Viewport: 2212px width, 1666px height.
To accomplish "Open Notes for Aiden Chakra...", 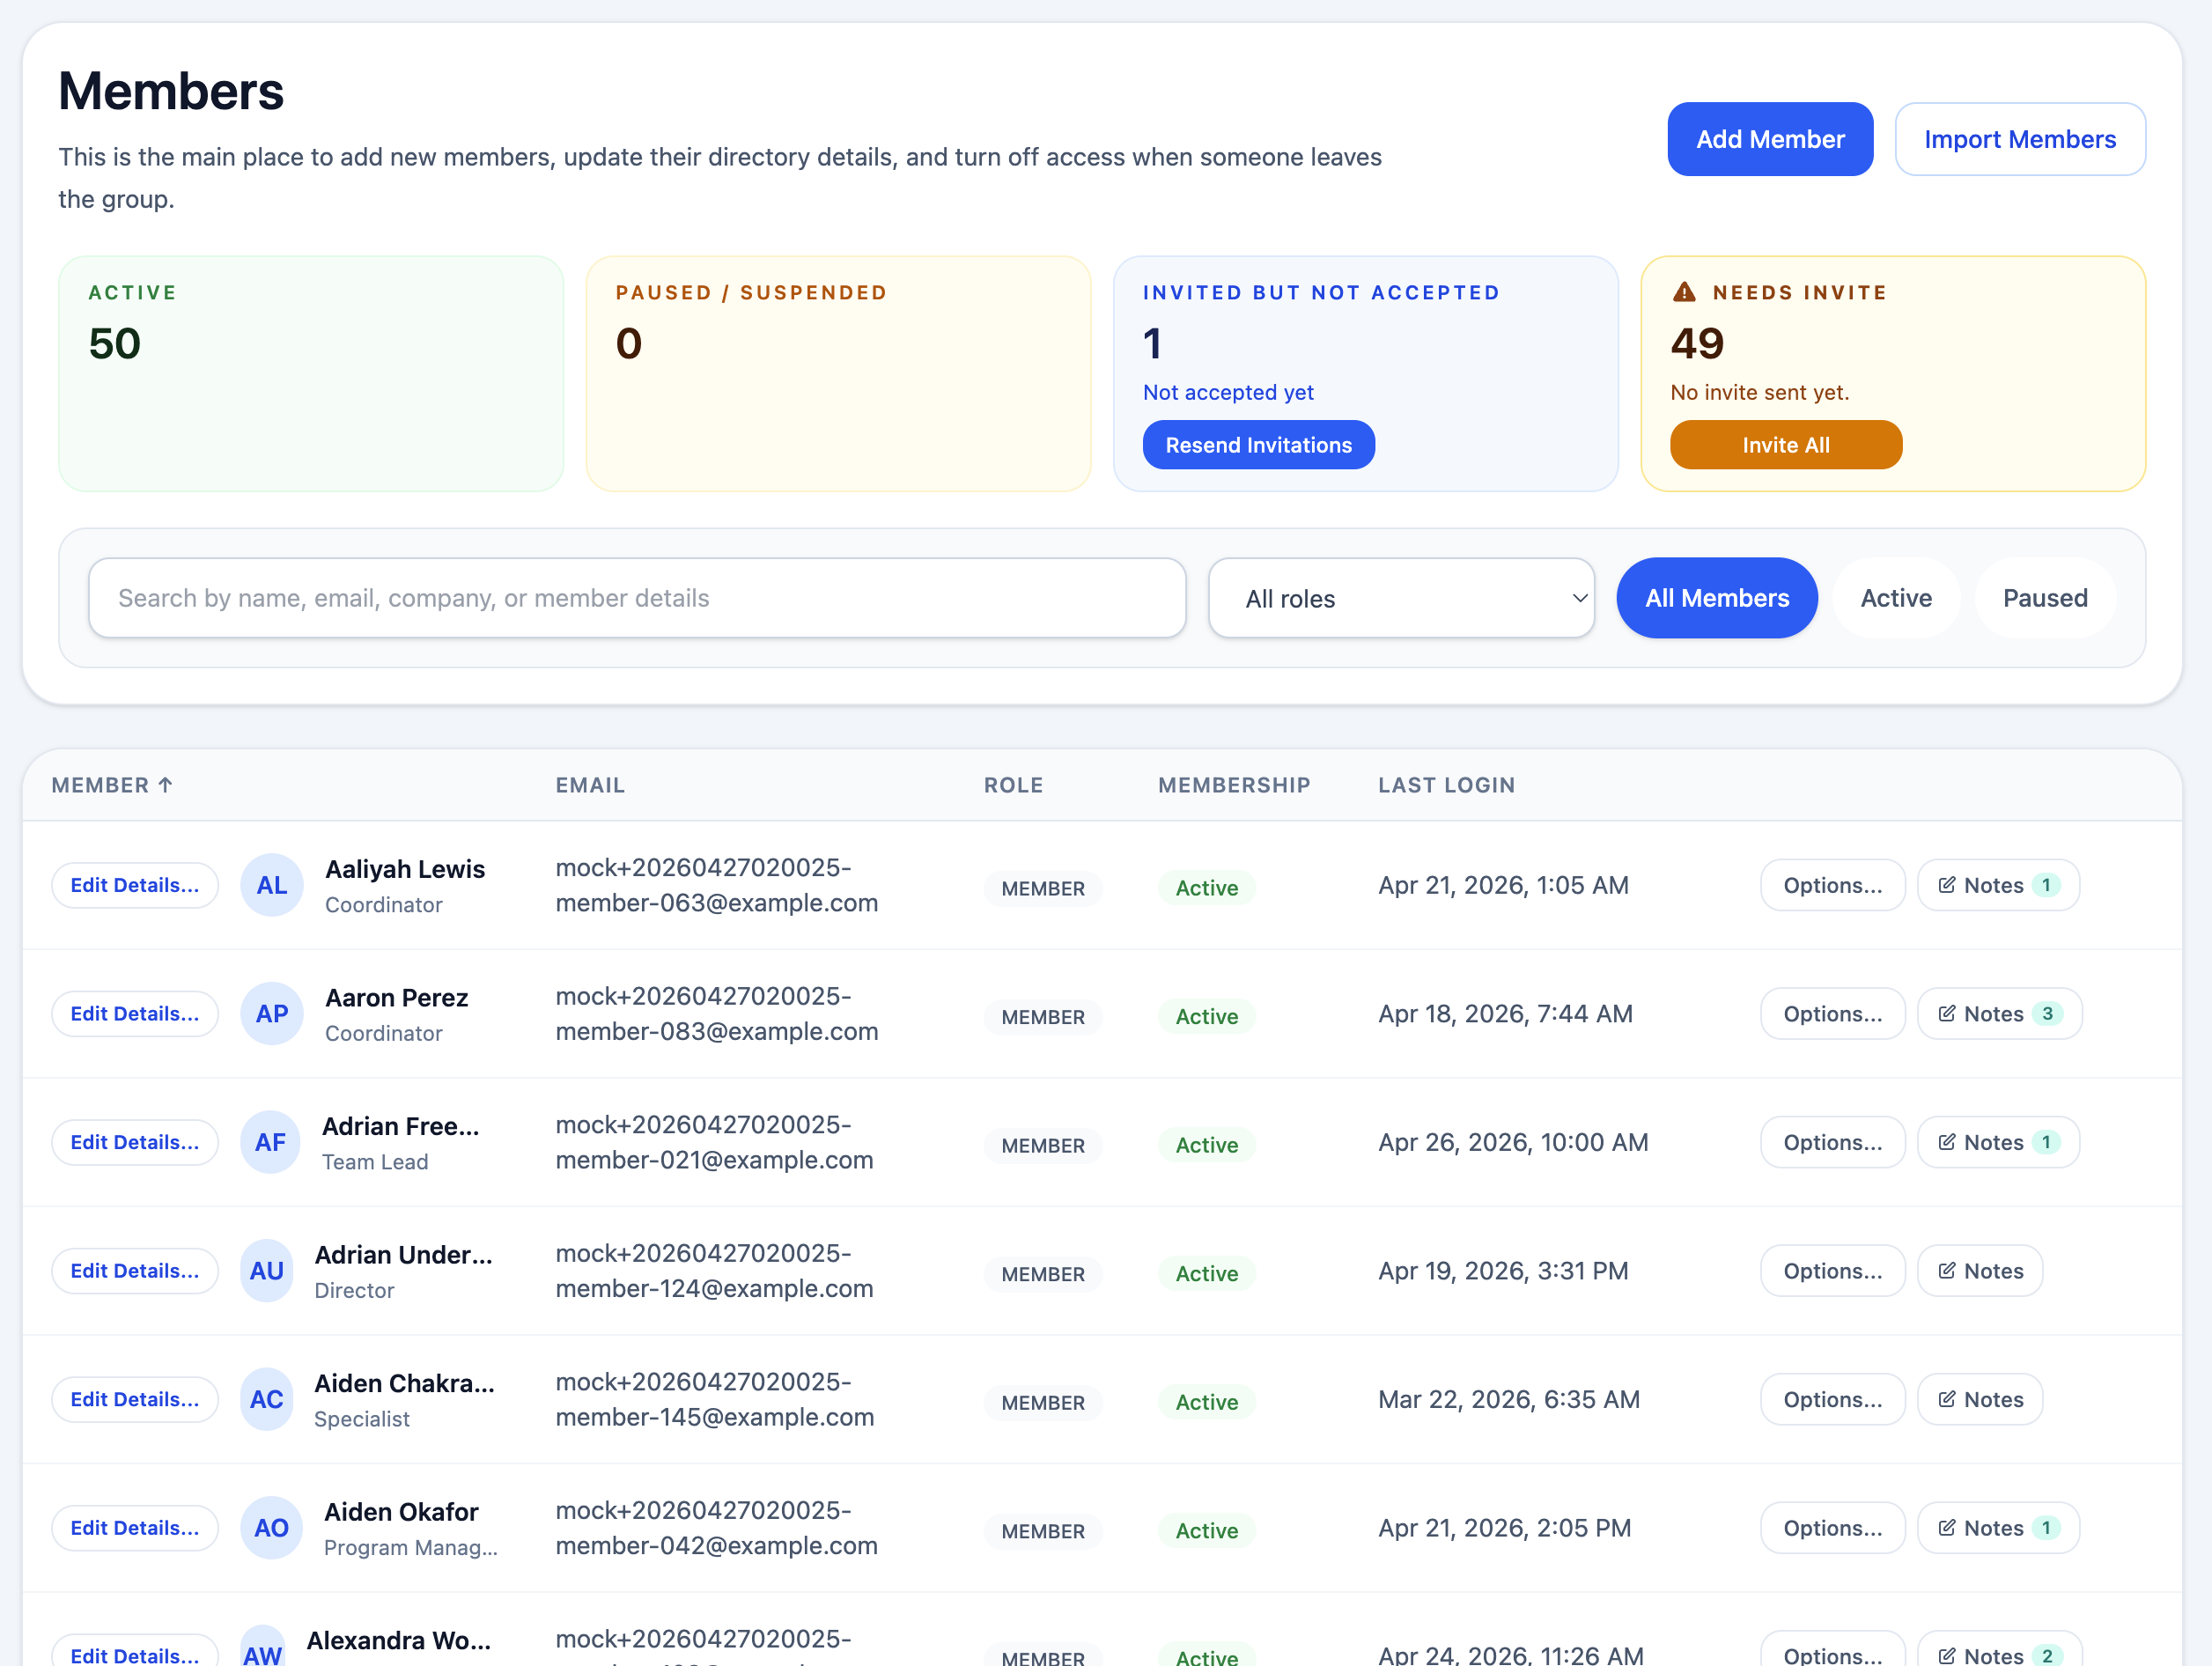I will (1980, 1399).
